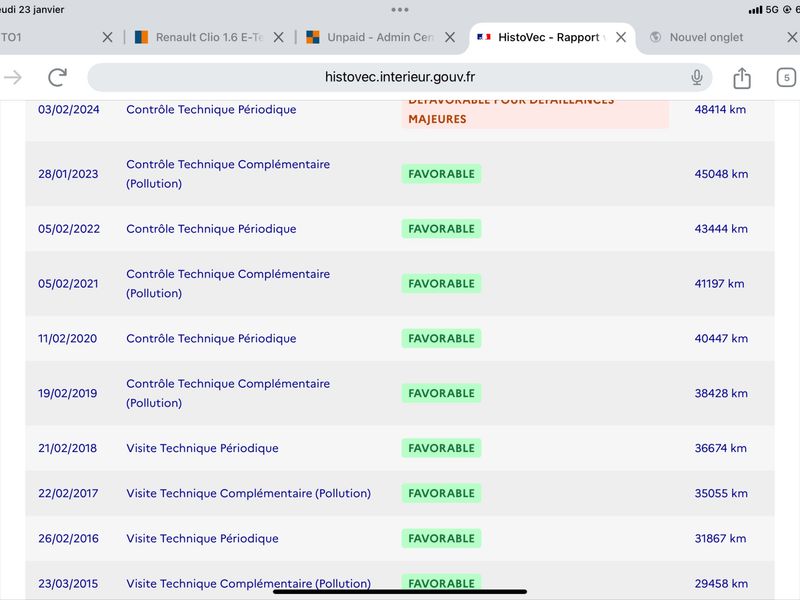The width and height of the screenshot is (800, 600).
Task: Close the Unpaid - Admin Center tab
Action: (x=450, y=37)
